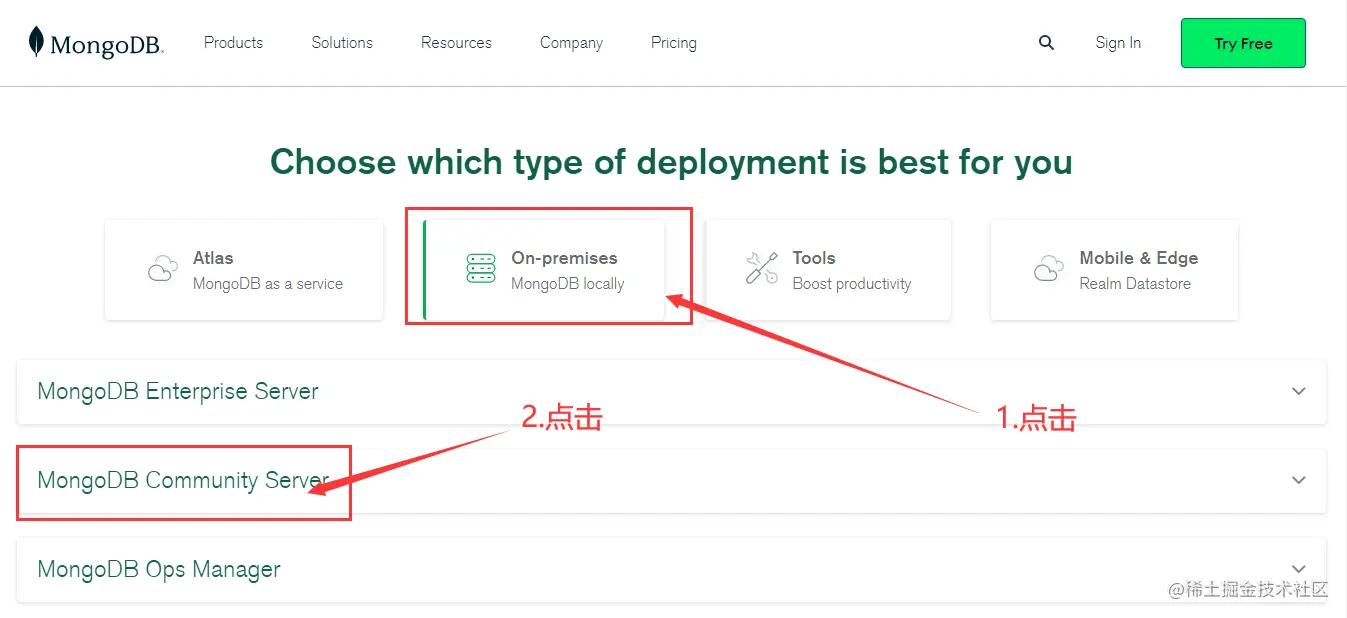Click the MongoDB wordmark text
1347x618 pixels.
tap(106, 45)
